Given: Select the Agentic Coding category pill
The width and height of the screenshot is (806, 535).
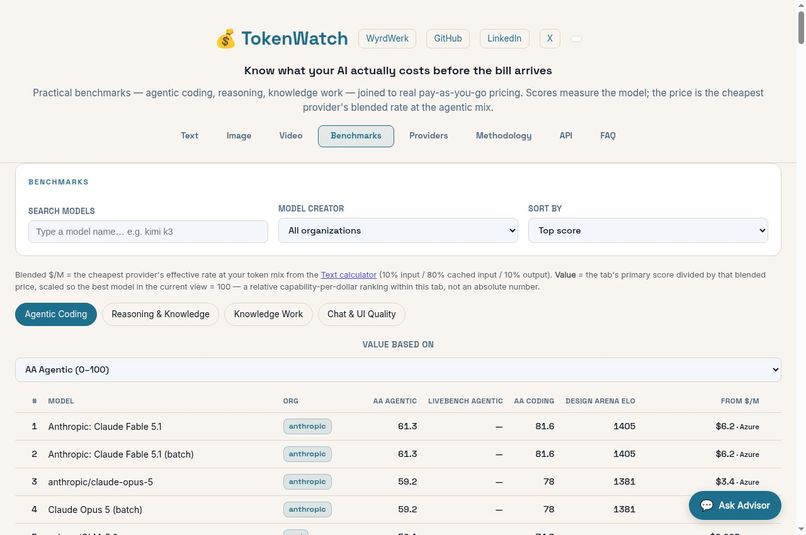Looking at the screenshot, I should (x=56, y=314).
